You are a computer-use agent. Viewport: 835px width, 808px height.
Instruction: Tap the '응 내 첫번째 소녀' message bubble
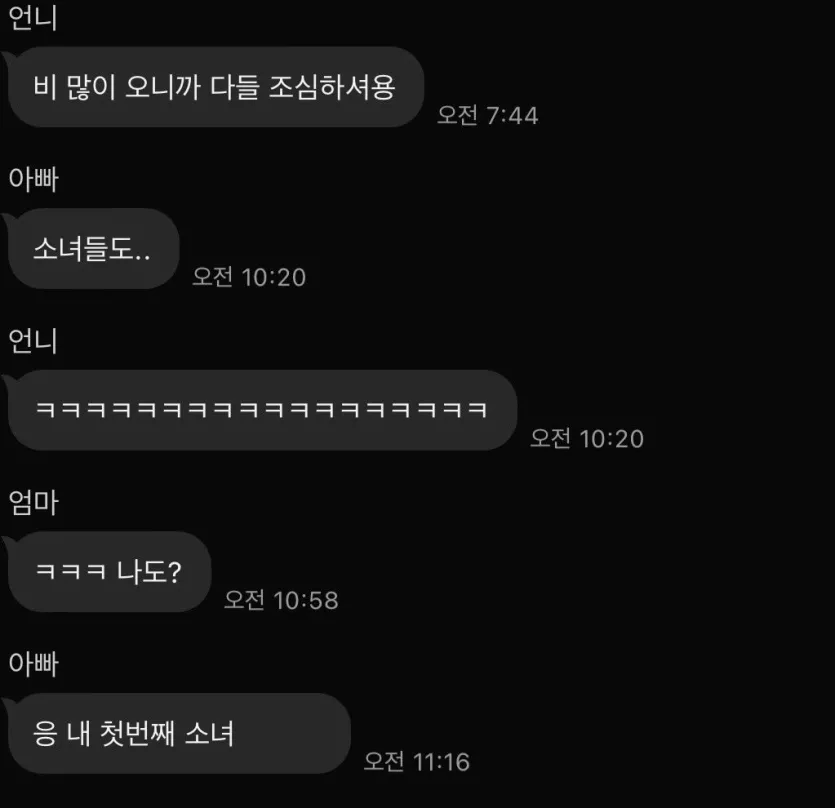pyautogui.click(x=178, y=733)
